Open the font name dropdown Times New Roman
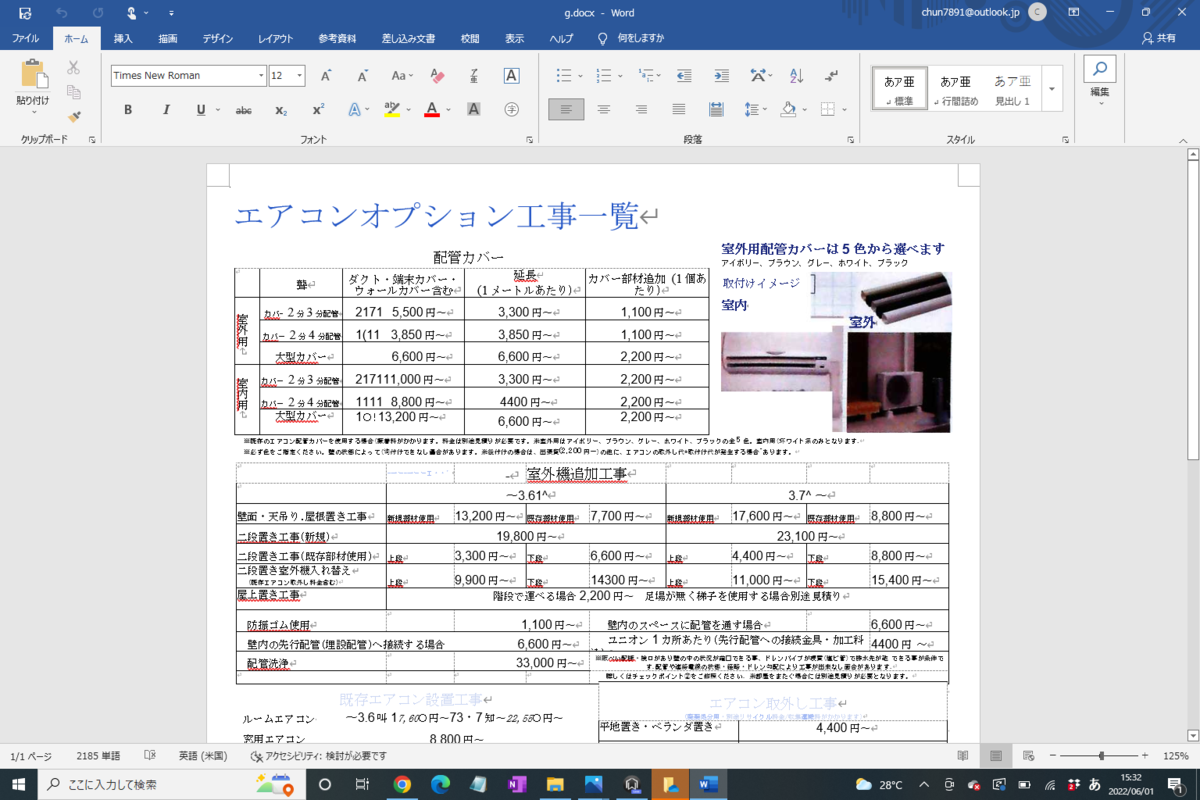1200x800 pixels. pos(261,76)
